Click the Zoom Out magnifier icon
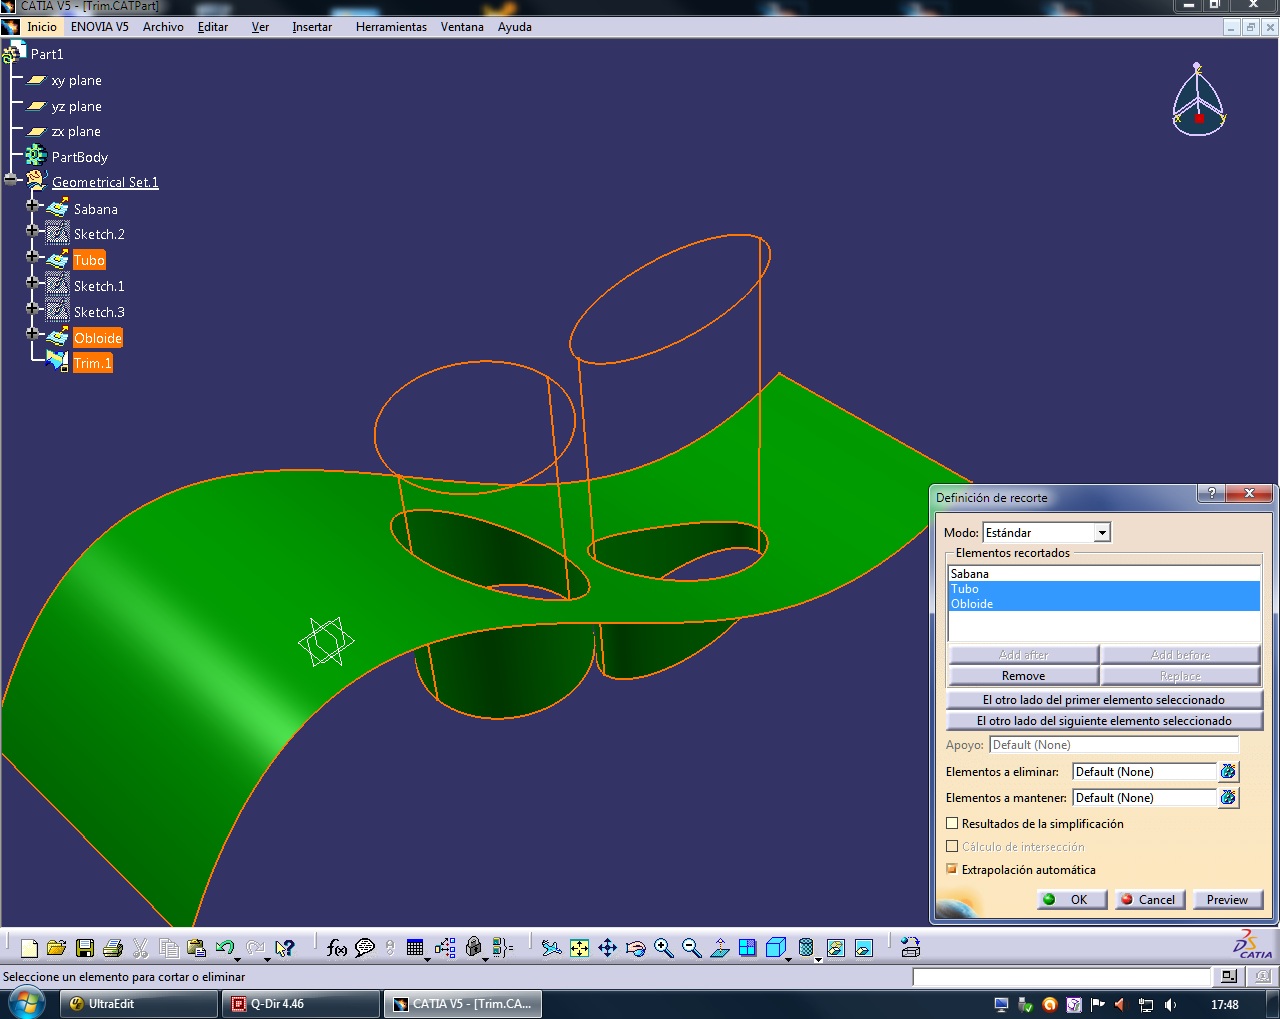 (x=692, y=948)
